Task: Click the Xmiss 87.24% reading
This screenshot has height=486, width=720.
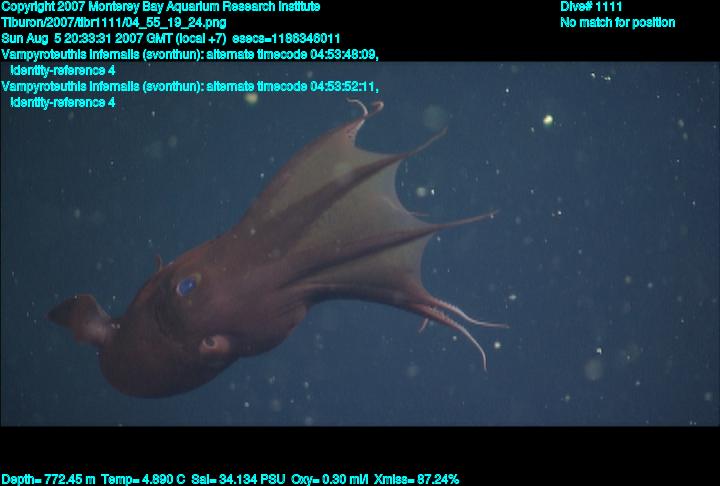Action: click(x=418, y=479)
